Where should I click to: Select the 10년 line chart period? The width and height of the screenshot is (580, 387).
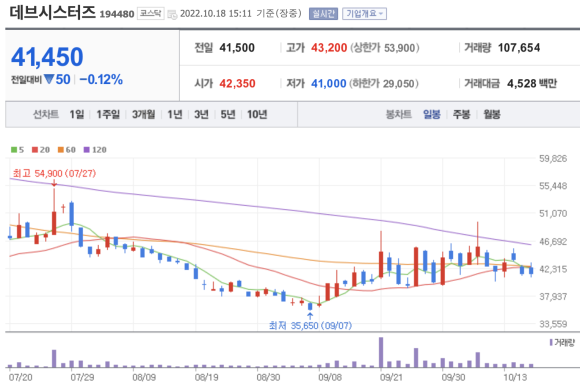coord(257,114)
